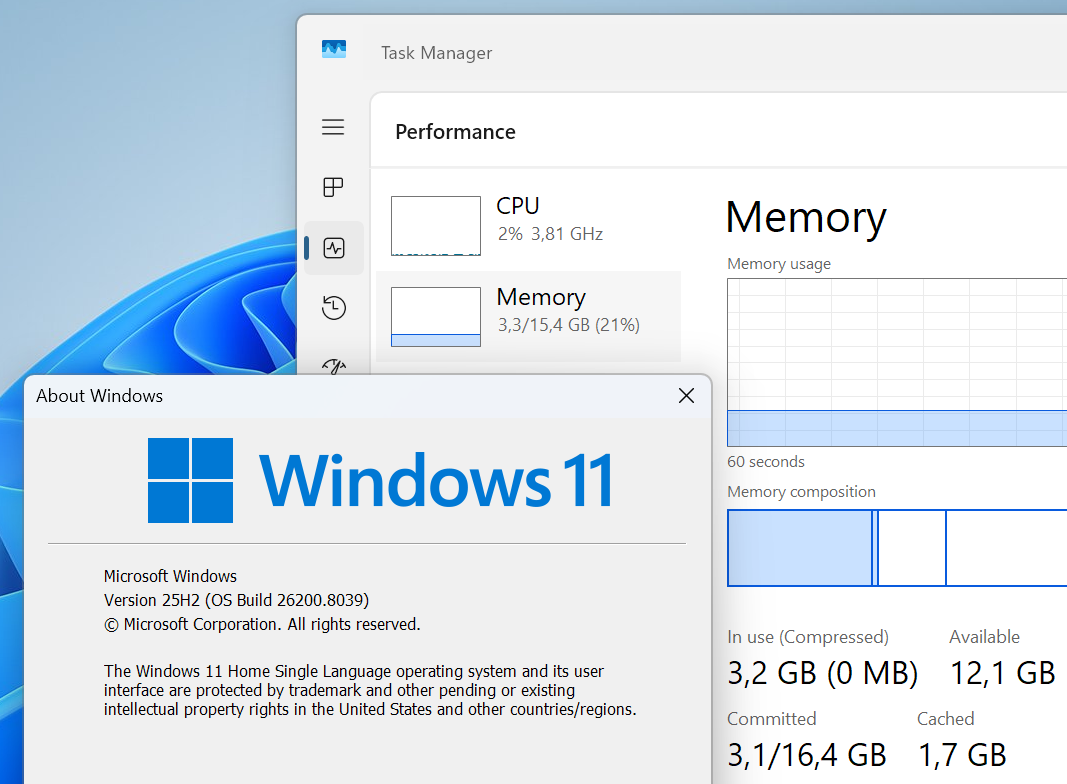Open the App history page

333,307
